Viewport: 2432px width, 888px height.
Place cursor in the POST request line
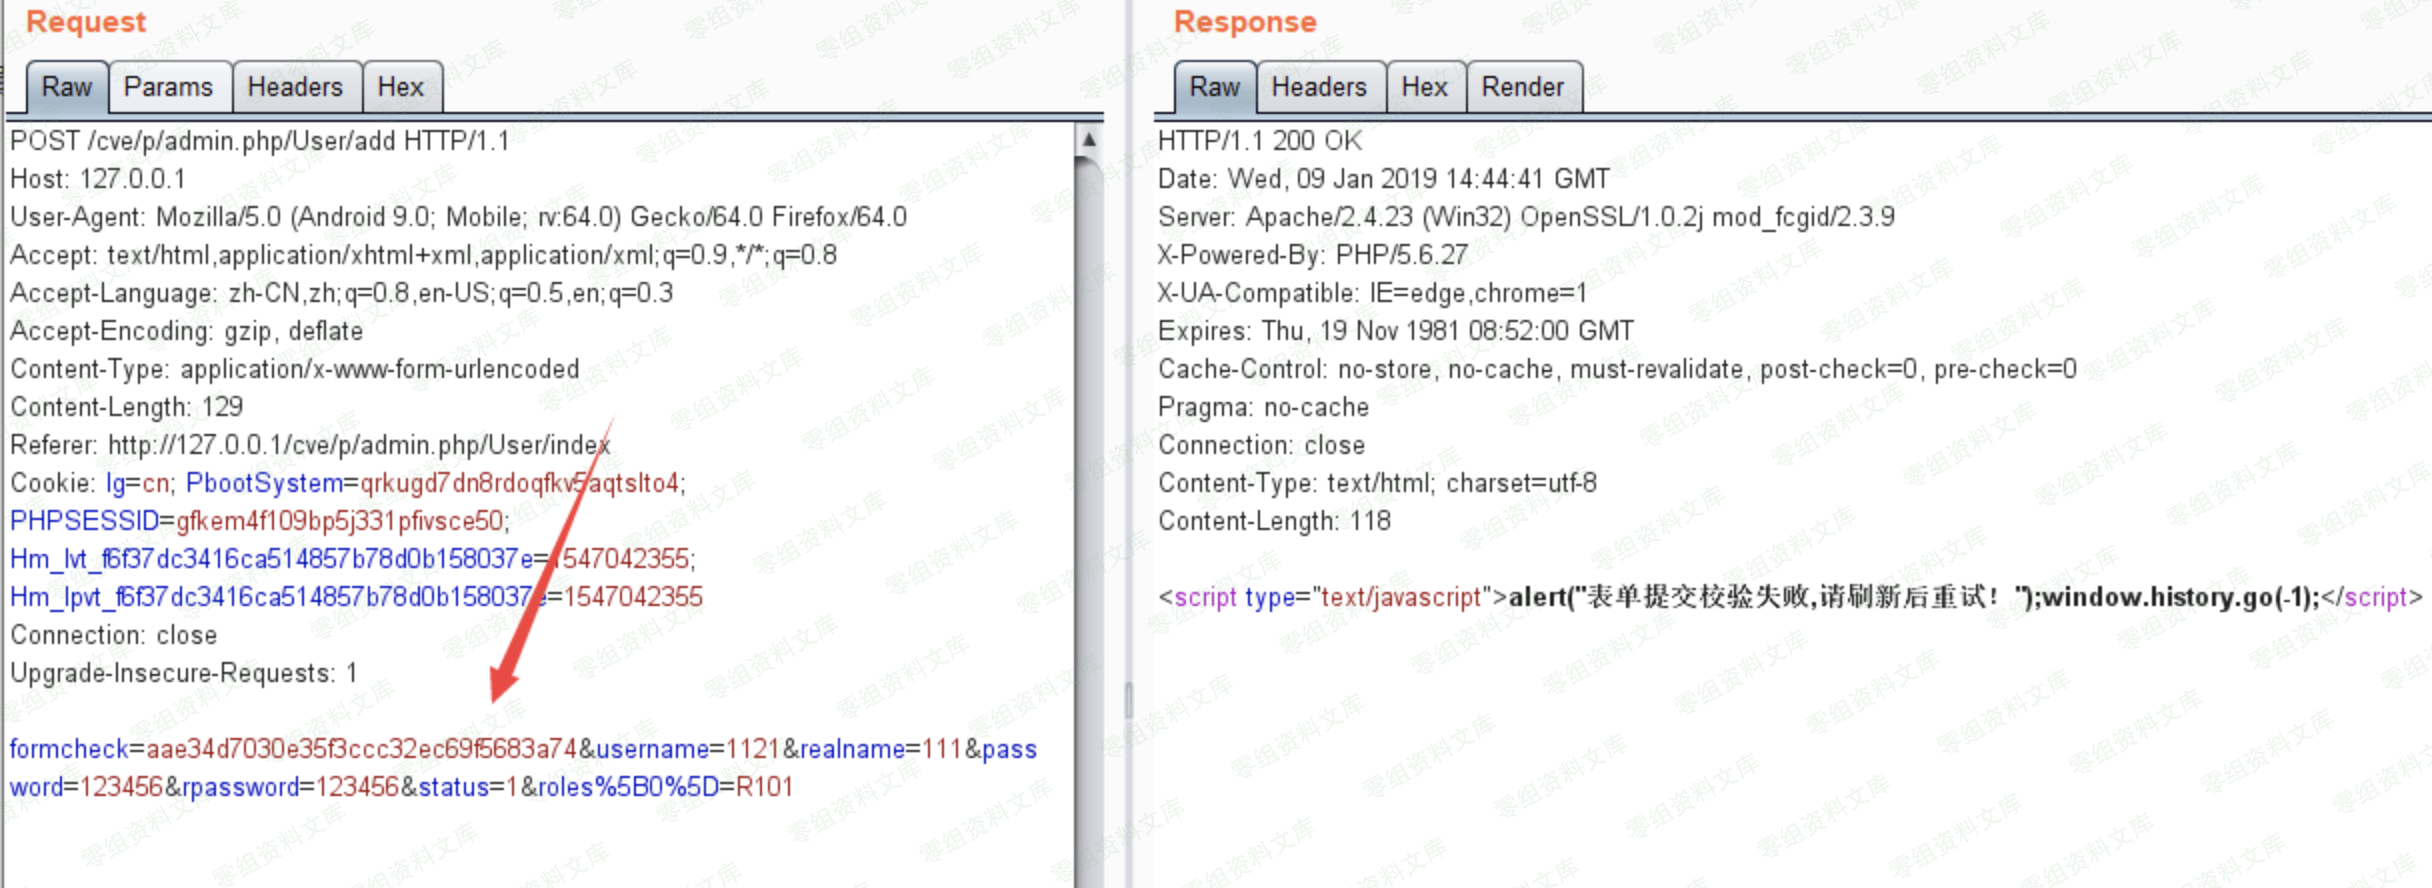click(260, 141)
